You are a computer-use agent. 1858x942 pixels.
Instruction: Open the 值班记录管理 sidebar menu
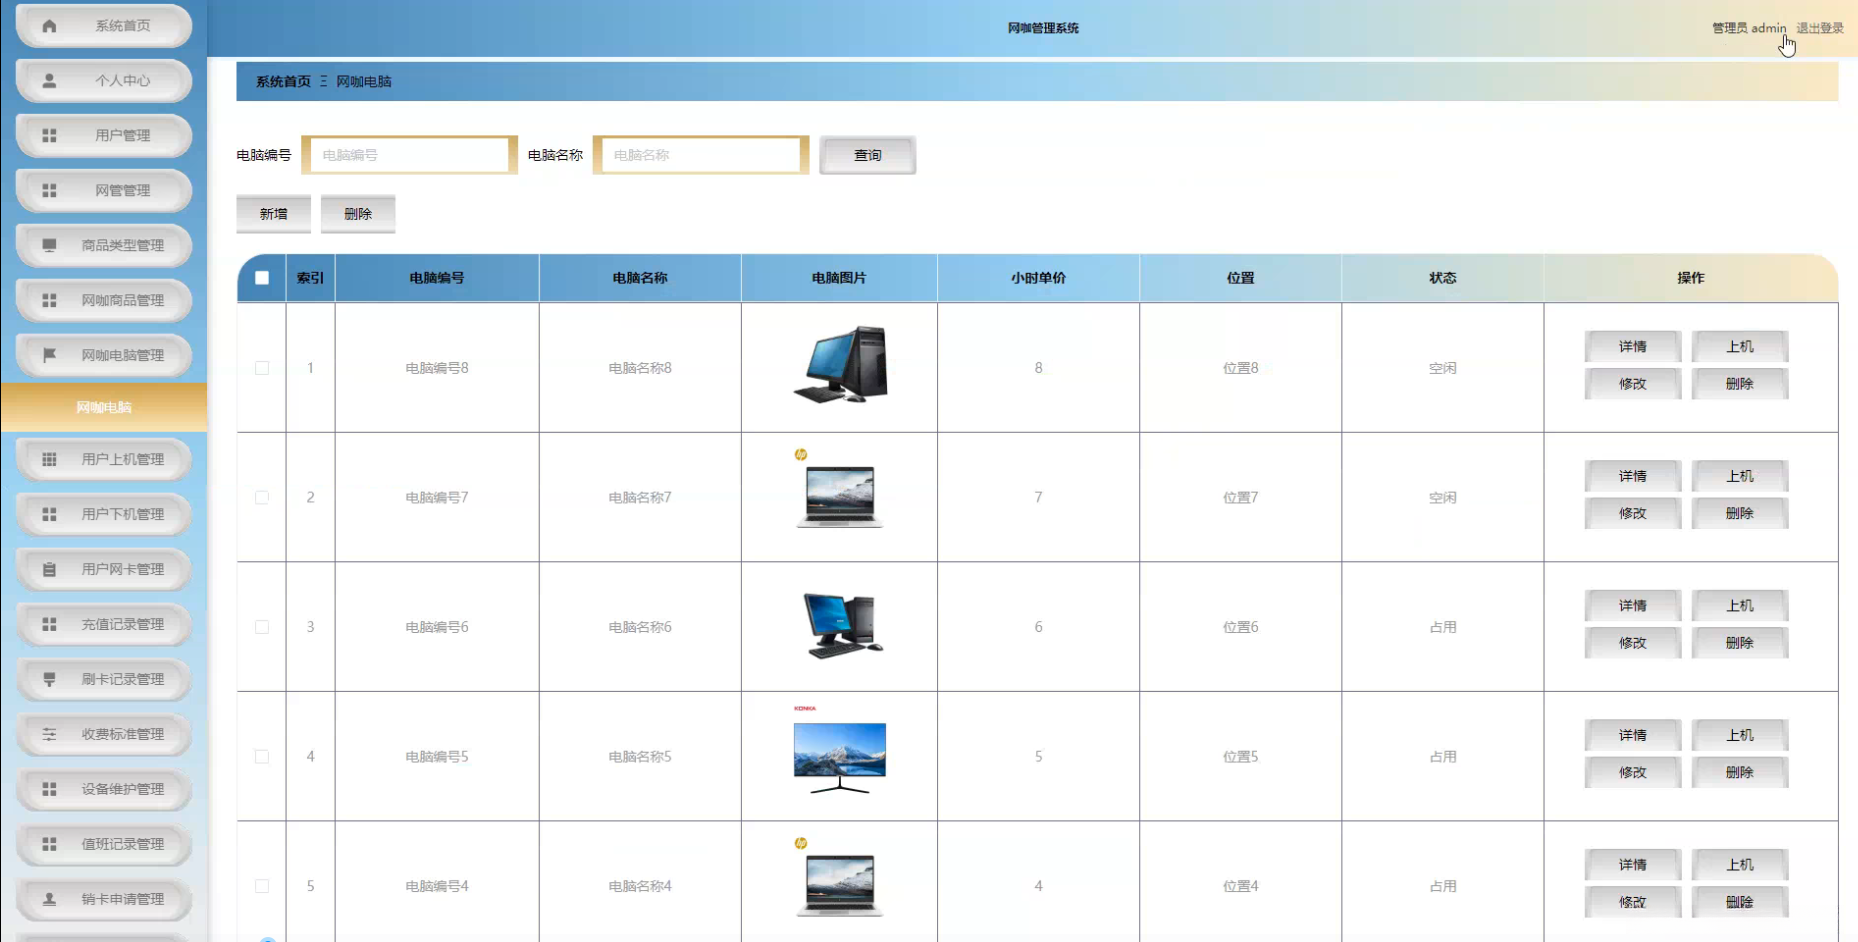click(x=104, y=844)
